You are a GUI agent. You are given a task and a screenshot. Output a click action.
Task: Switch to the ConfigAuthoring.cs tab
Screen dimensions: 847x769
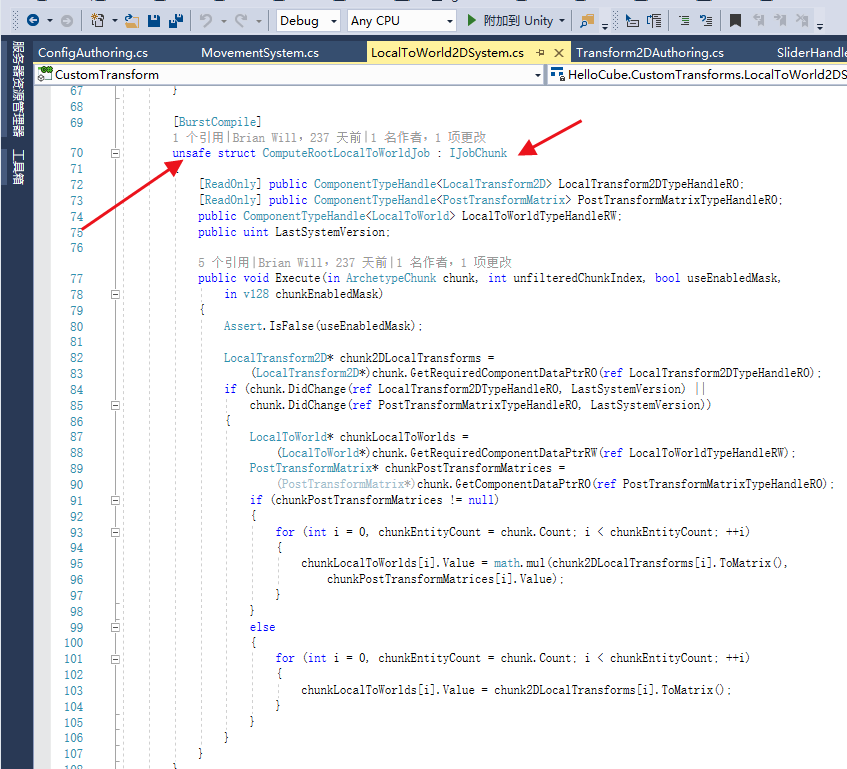tap(93, 52)
